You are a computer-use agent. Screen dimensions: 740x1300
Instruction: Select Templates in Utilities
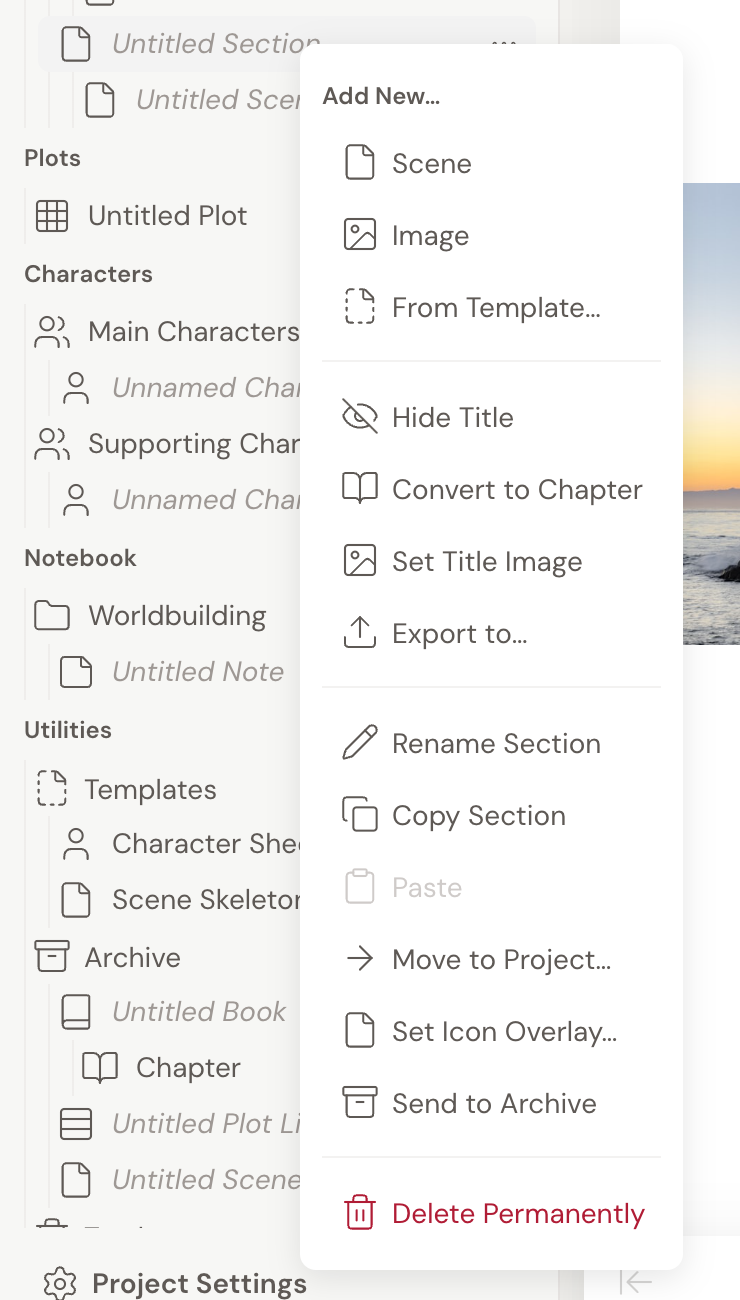point(150,790)
